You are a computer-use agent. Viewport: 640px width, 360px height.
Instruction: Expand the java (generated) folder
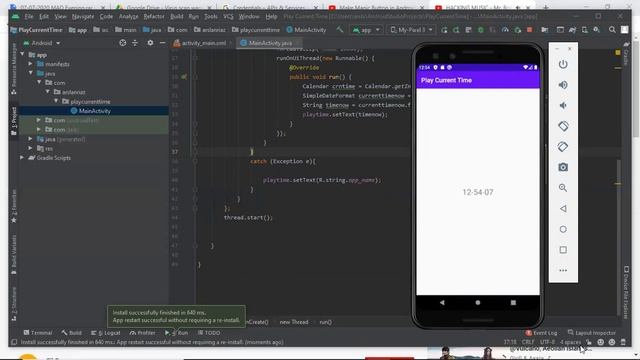coord(31,139)
